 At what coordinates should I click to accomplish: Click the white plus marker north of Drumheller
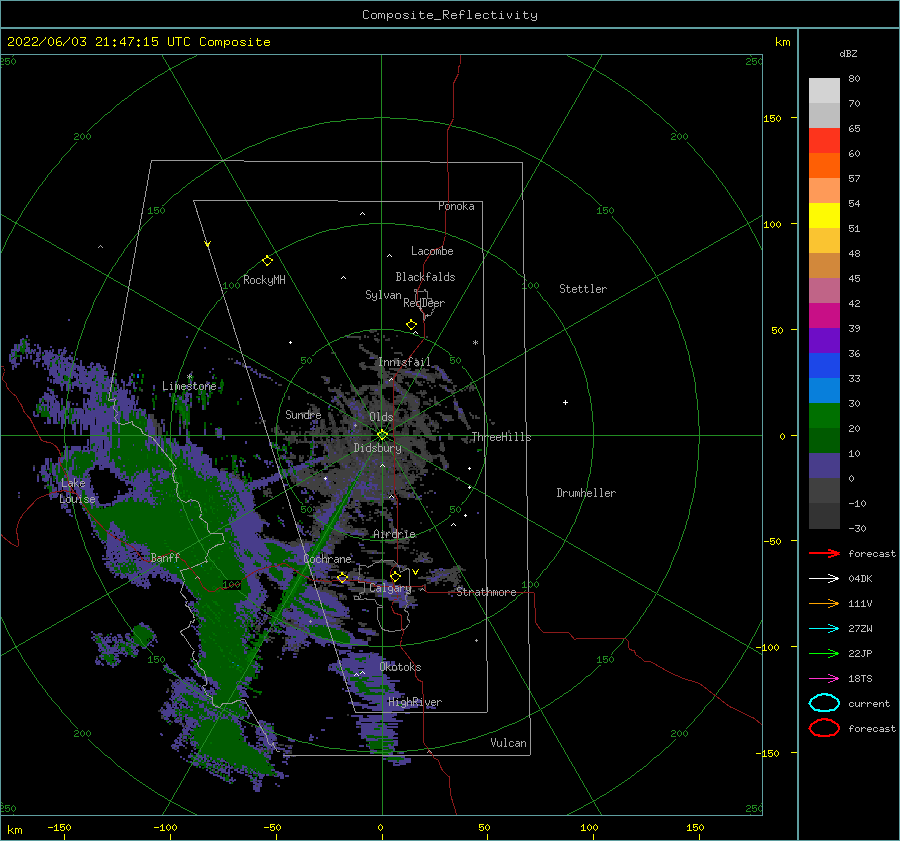565,402
